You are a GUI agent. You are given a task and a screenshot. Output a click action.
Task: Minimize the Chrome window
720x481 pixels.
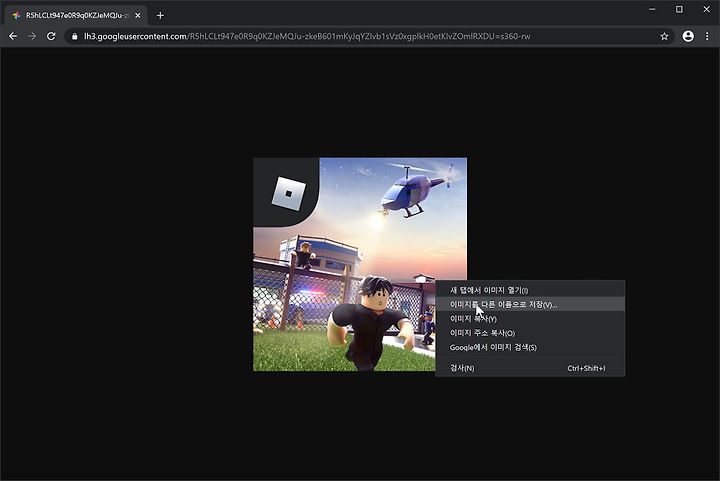coord(652,9)
